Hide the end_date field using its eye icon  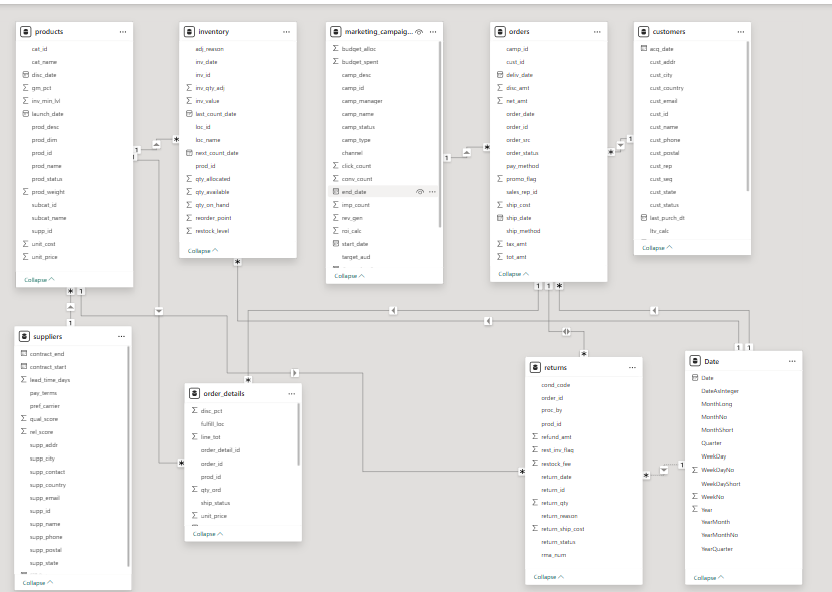click(419, 191)
